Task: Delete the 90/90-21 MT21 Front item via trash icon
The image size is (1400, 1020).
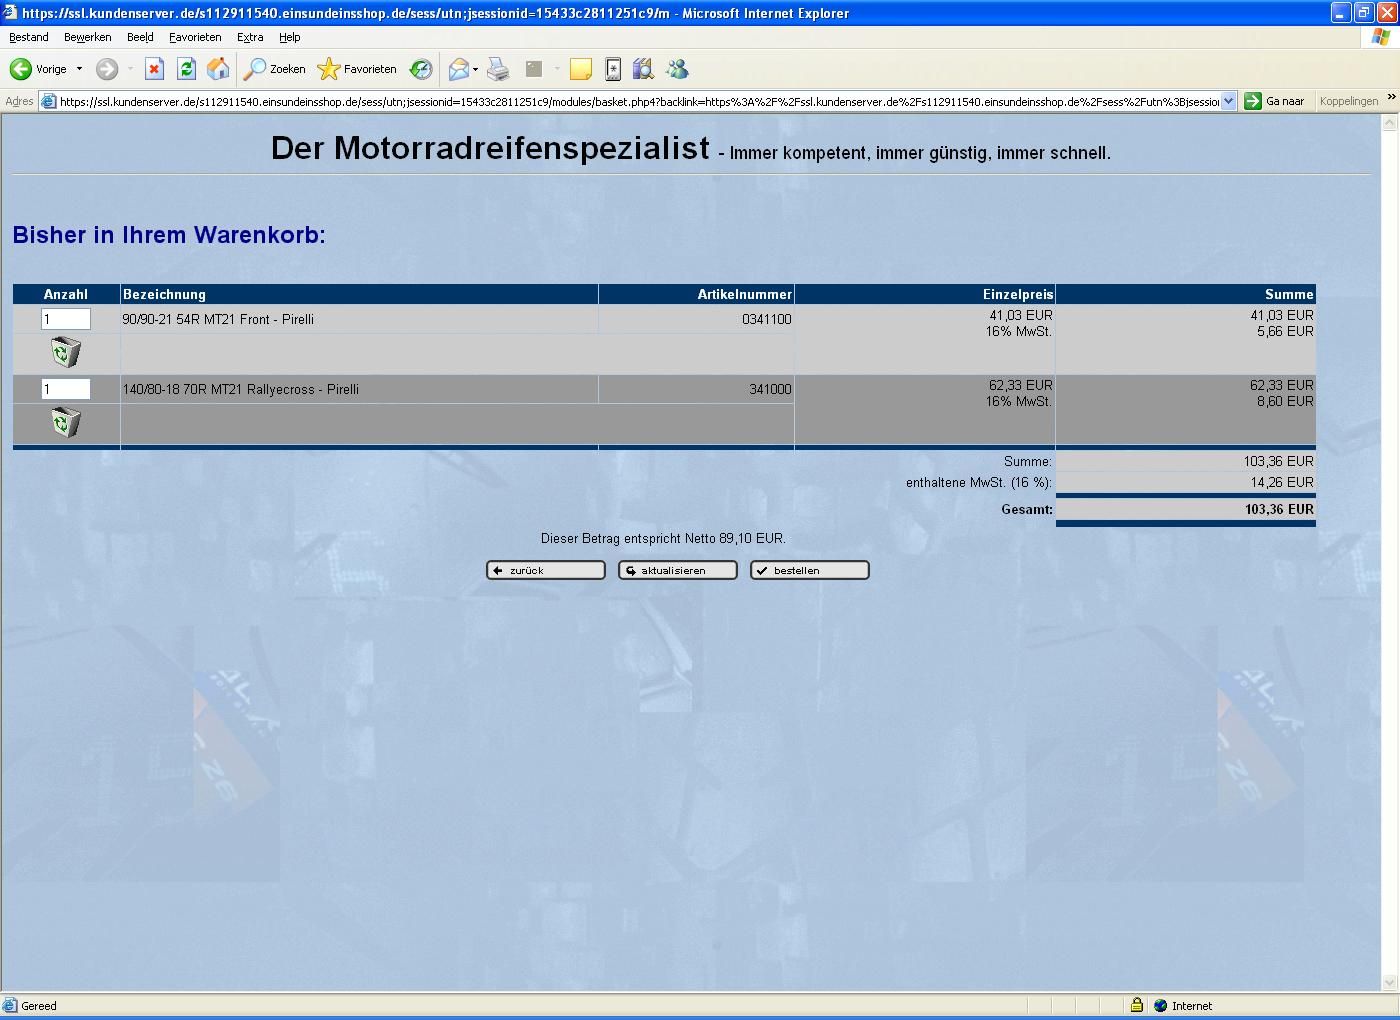Action: (x=65, y=352)
